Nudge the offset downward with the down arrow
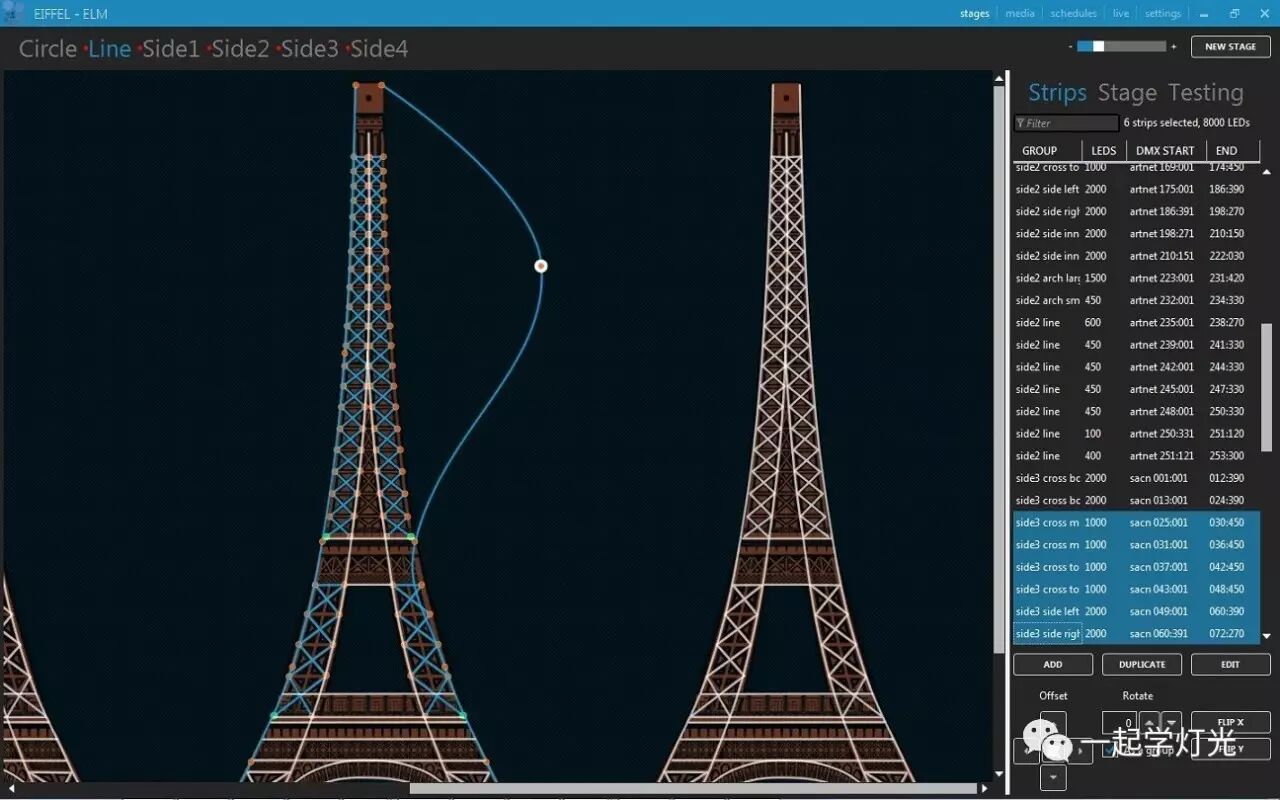 [1053, 777]
